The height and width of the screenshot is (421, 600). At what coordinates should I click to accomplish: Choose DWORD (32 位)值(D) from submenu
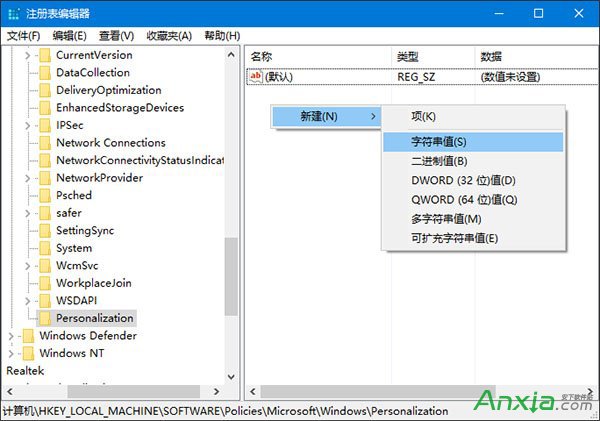click(x=473, y=180)
